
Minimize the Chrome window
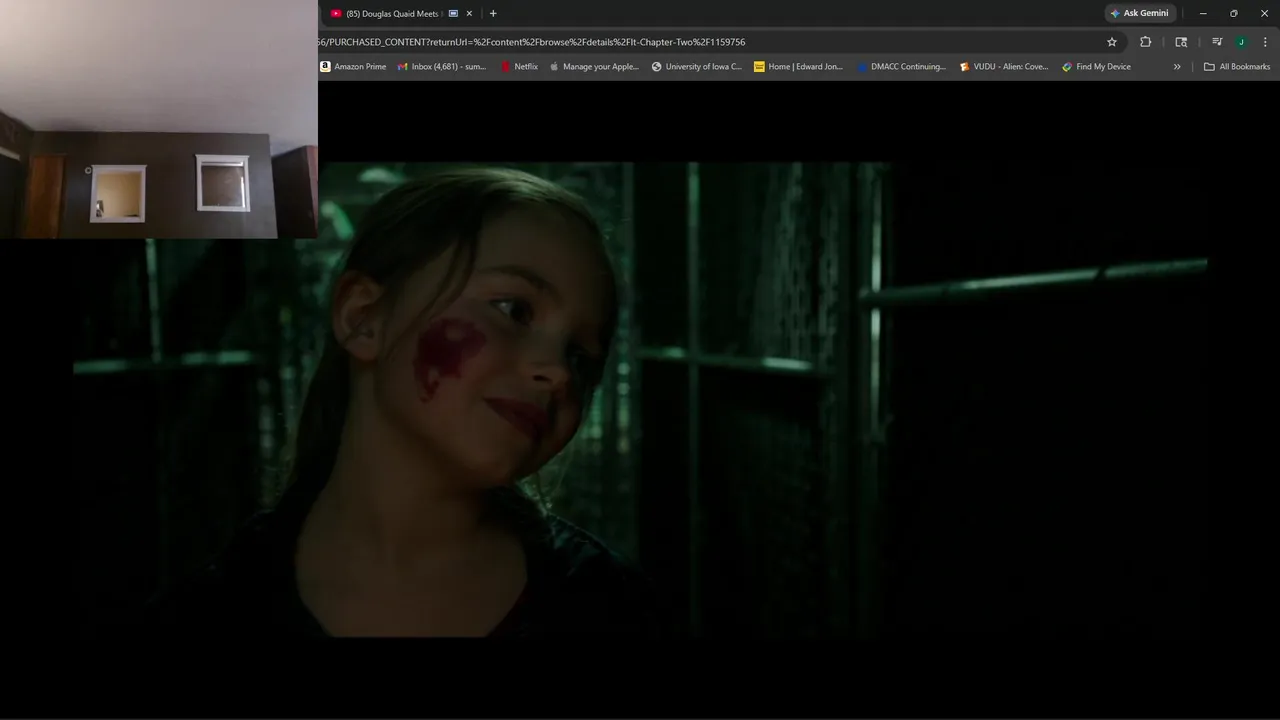[x=1203, y=14]
